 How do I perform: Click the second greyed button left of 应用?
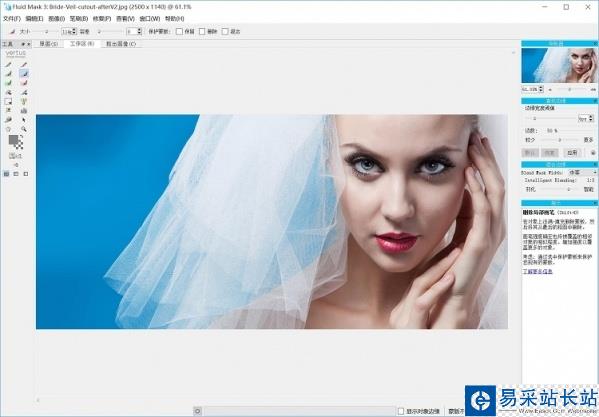click(x=549, y=153)
